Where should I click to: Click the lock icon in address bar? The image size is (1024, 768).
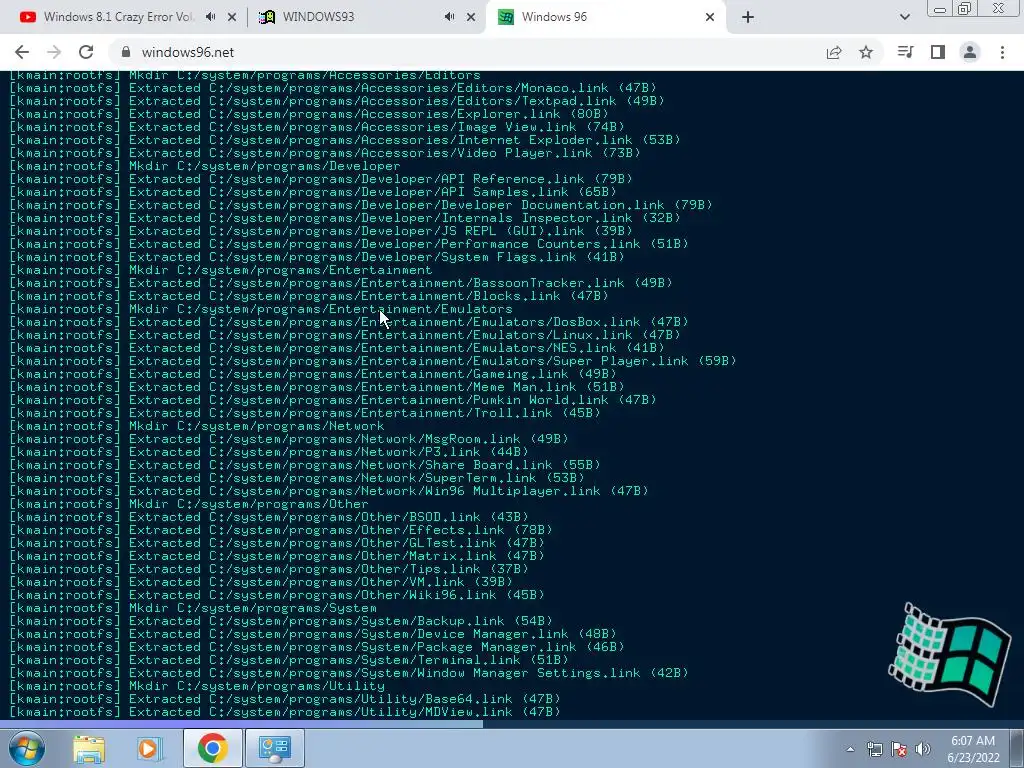coord(126,52)
